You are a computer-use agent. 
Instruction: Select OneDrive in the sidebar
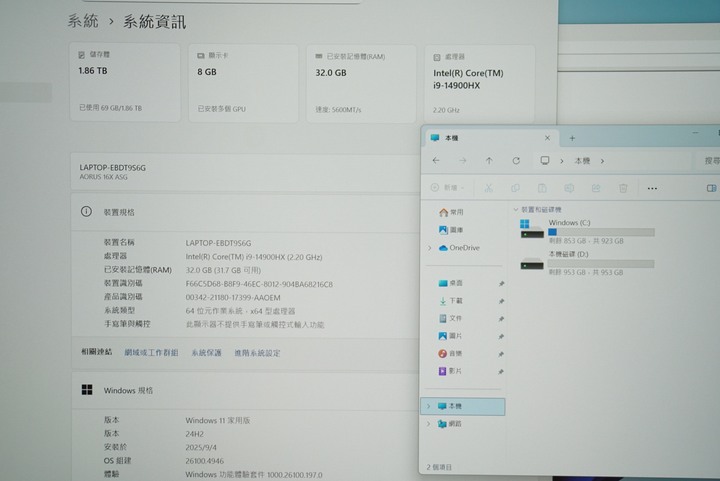[x=459, y=248]
